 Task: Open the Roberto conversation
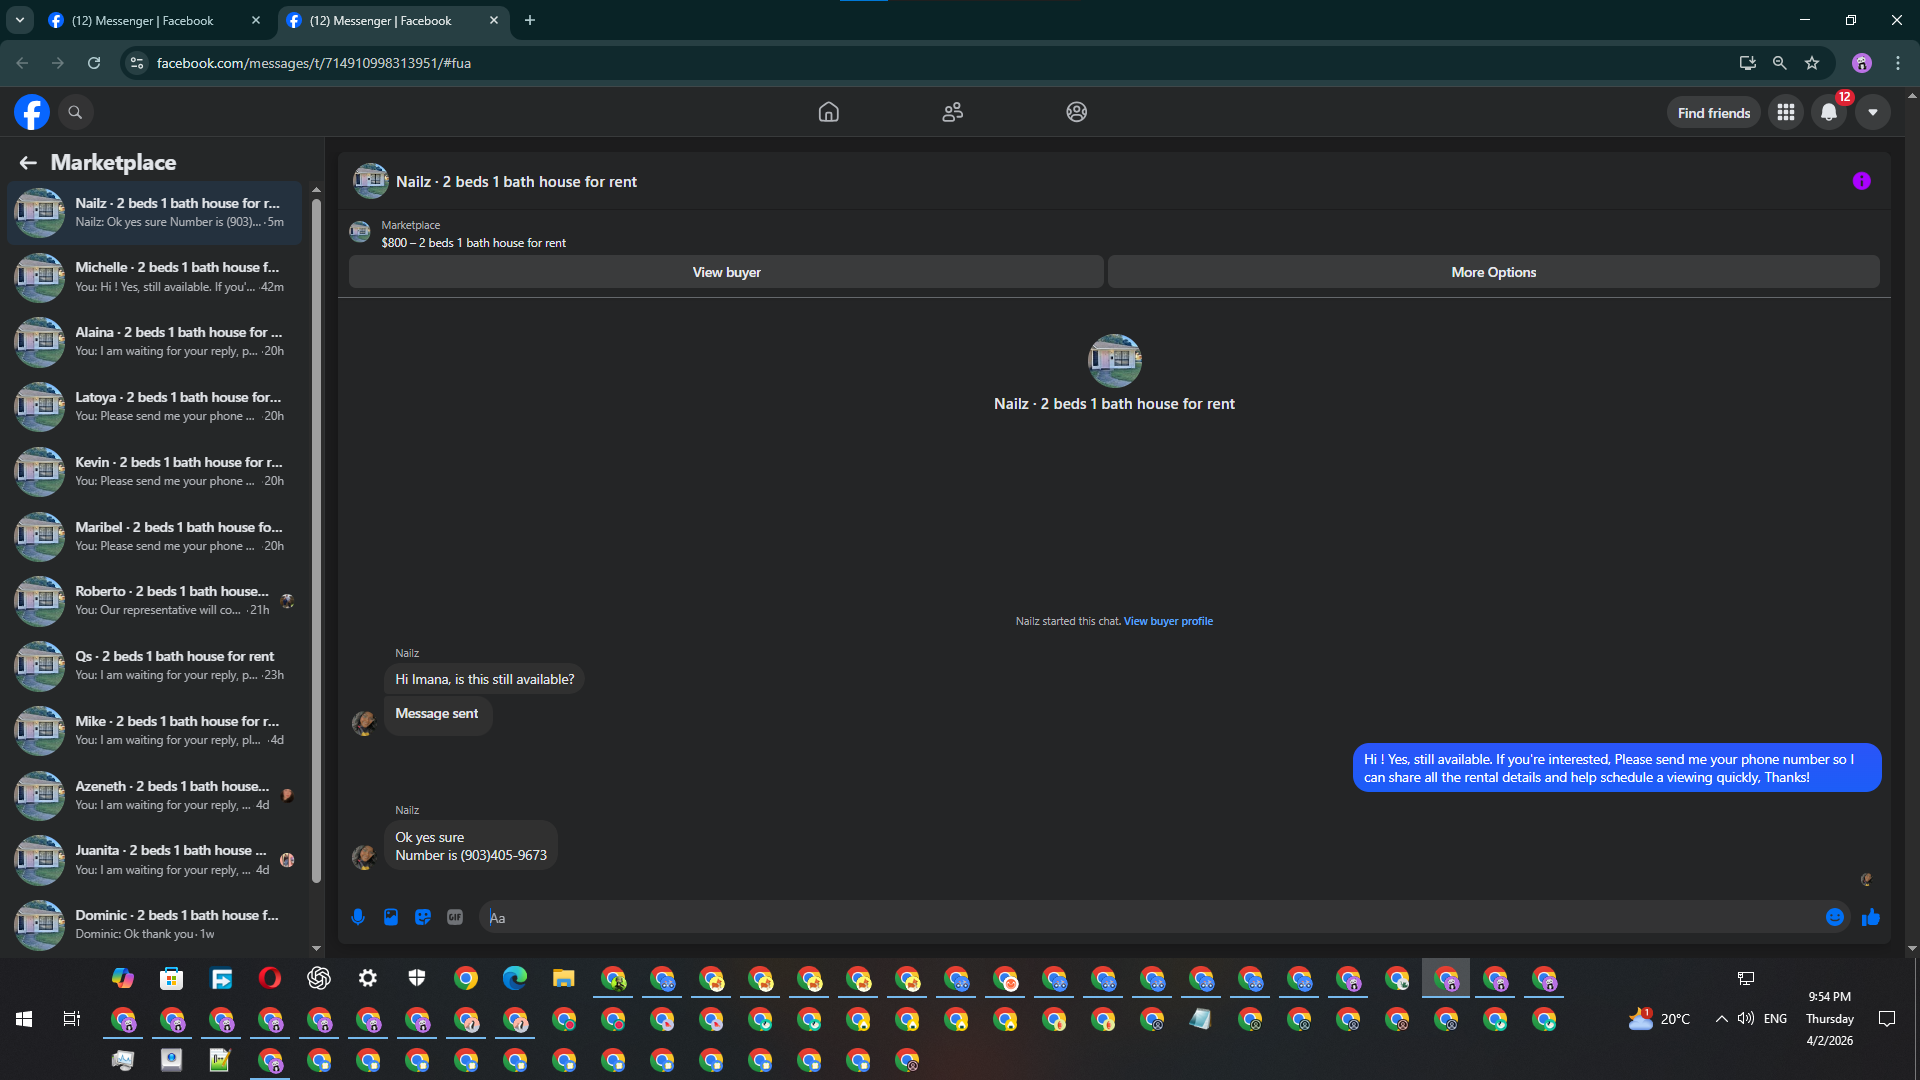click(155, 601)
